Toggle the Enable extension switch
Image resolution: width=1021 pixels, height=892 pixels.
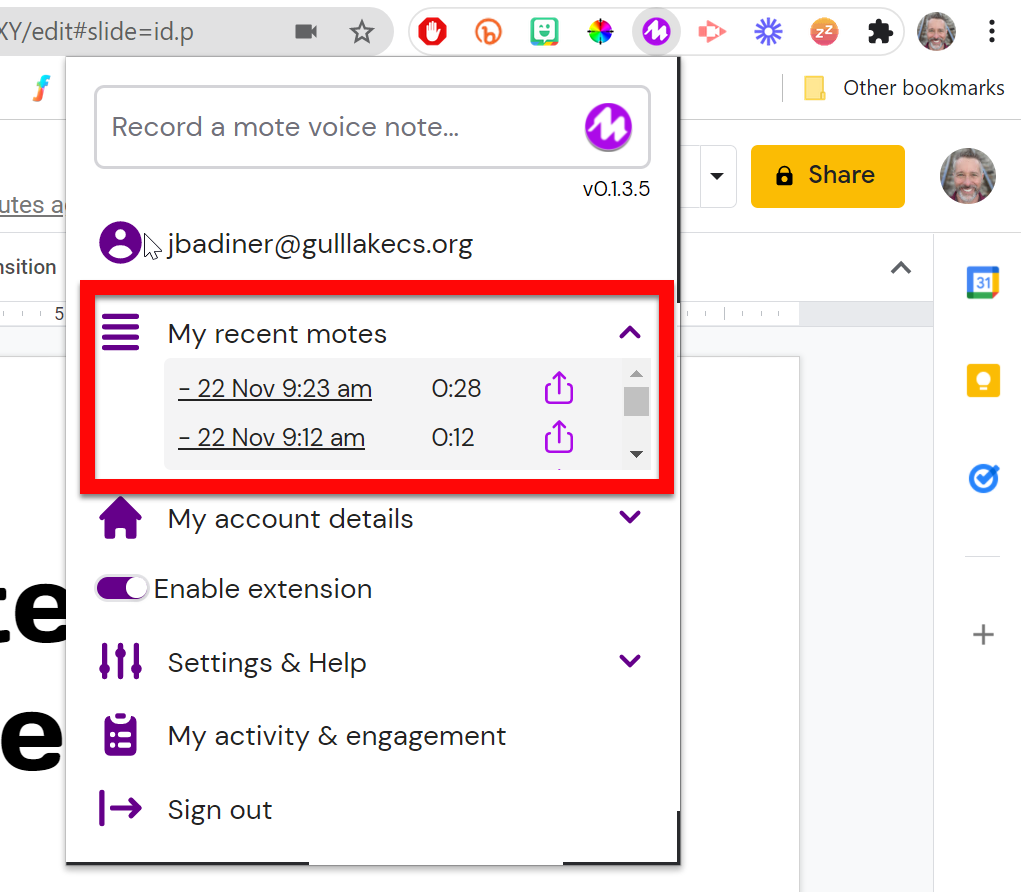[x=122, y=588]
